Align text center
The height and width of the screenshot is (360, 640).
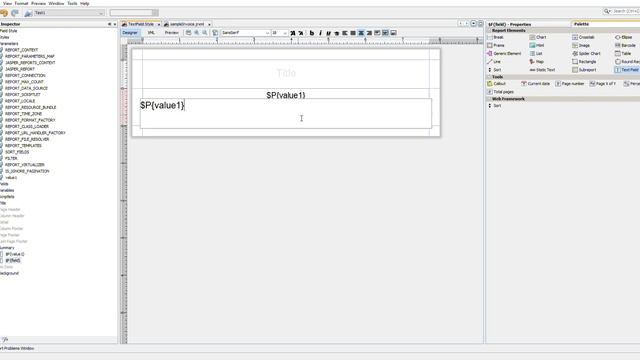[x=361, y=33]
